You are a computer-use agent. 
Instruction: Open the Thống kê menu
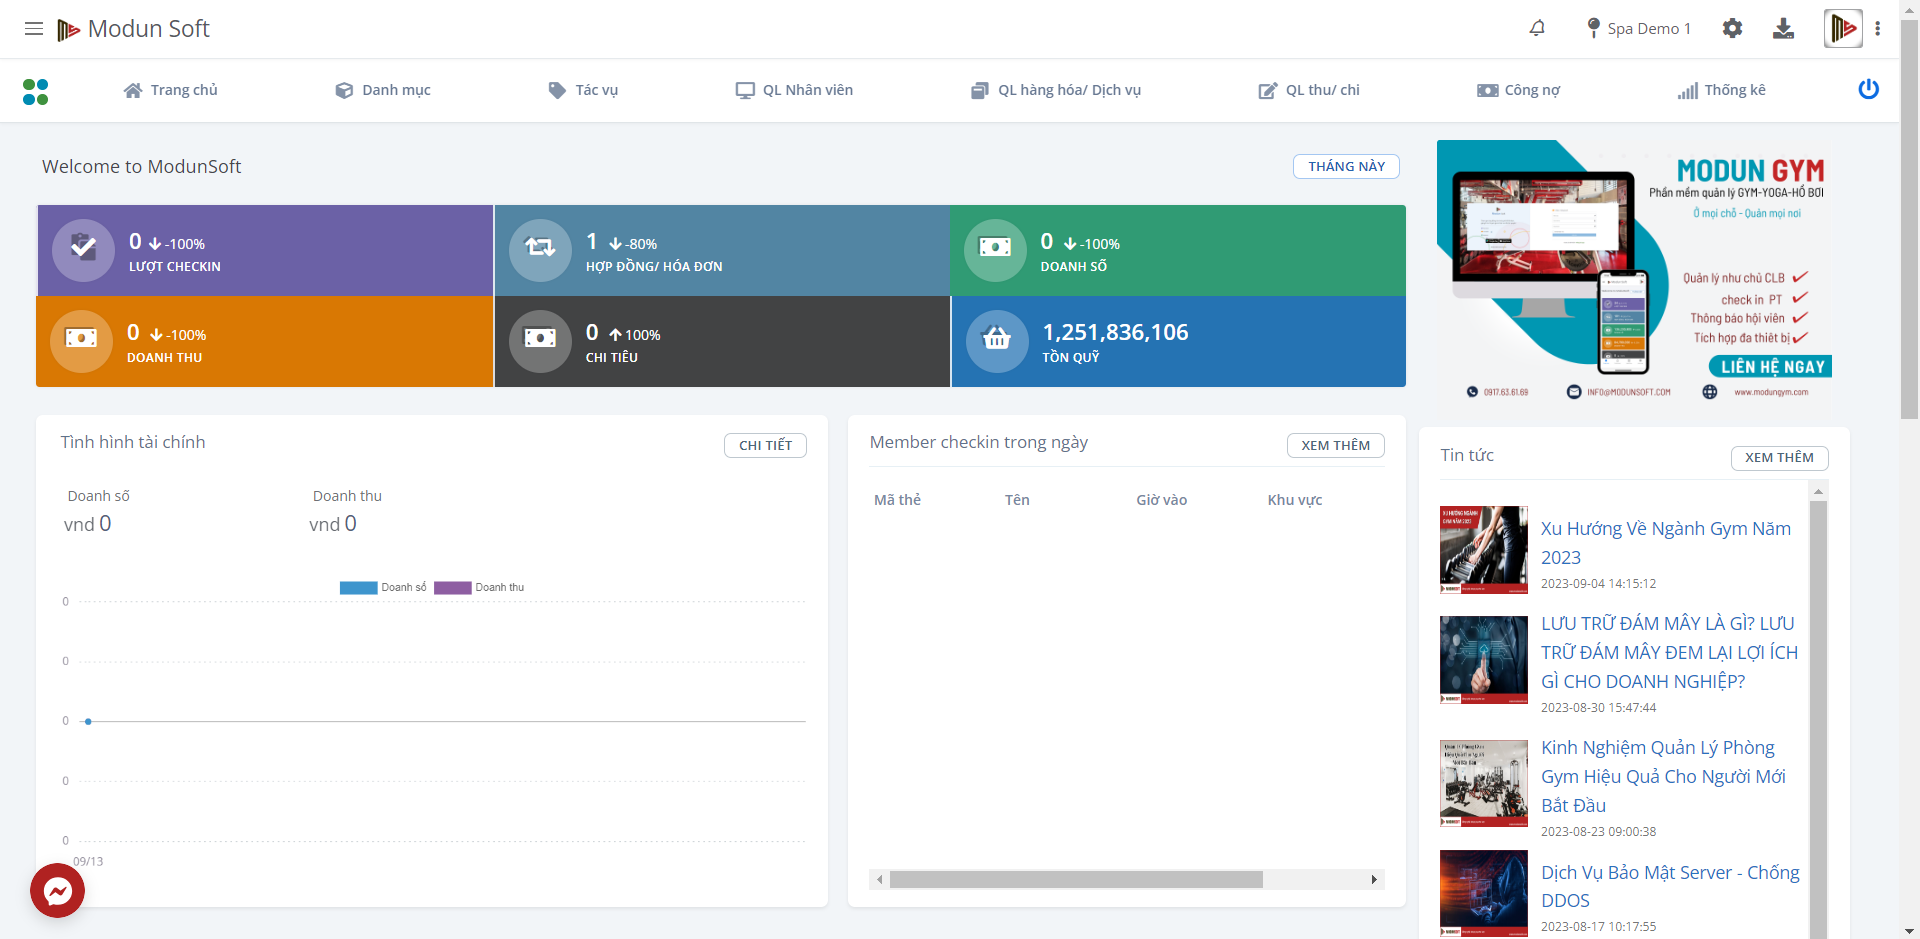pyautogui.click(x=1722, y=90)
